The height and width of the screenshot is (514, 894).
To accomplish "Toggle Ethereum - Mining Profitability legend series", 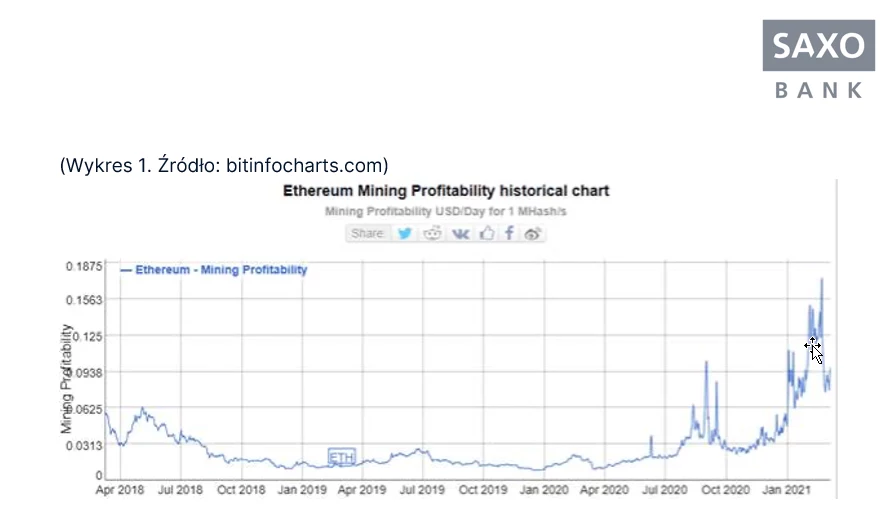I will pyautogui.click(x=214, y=270).
